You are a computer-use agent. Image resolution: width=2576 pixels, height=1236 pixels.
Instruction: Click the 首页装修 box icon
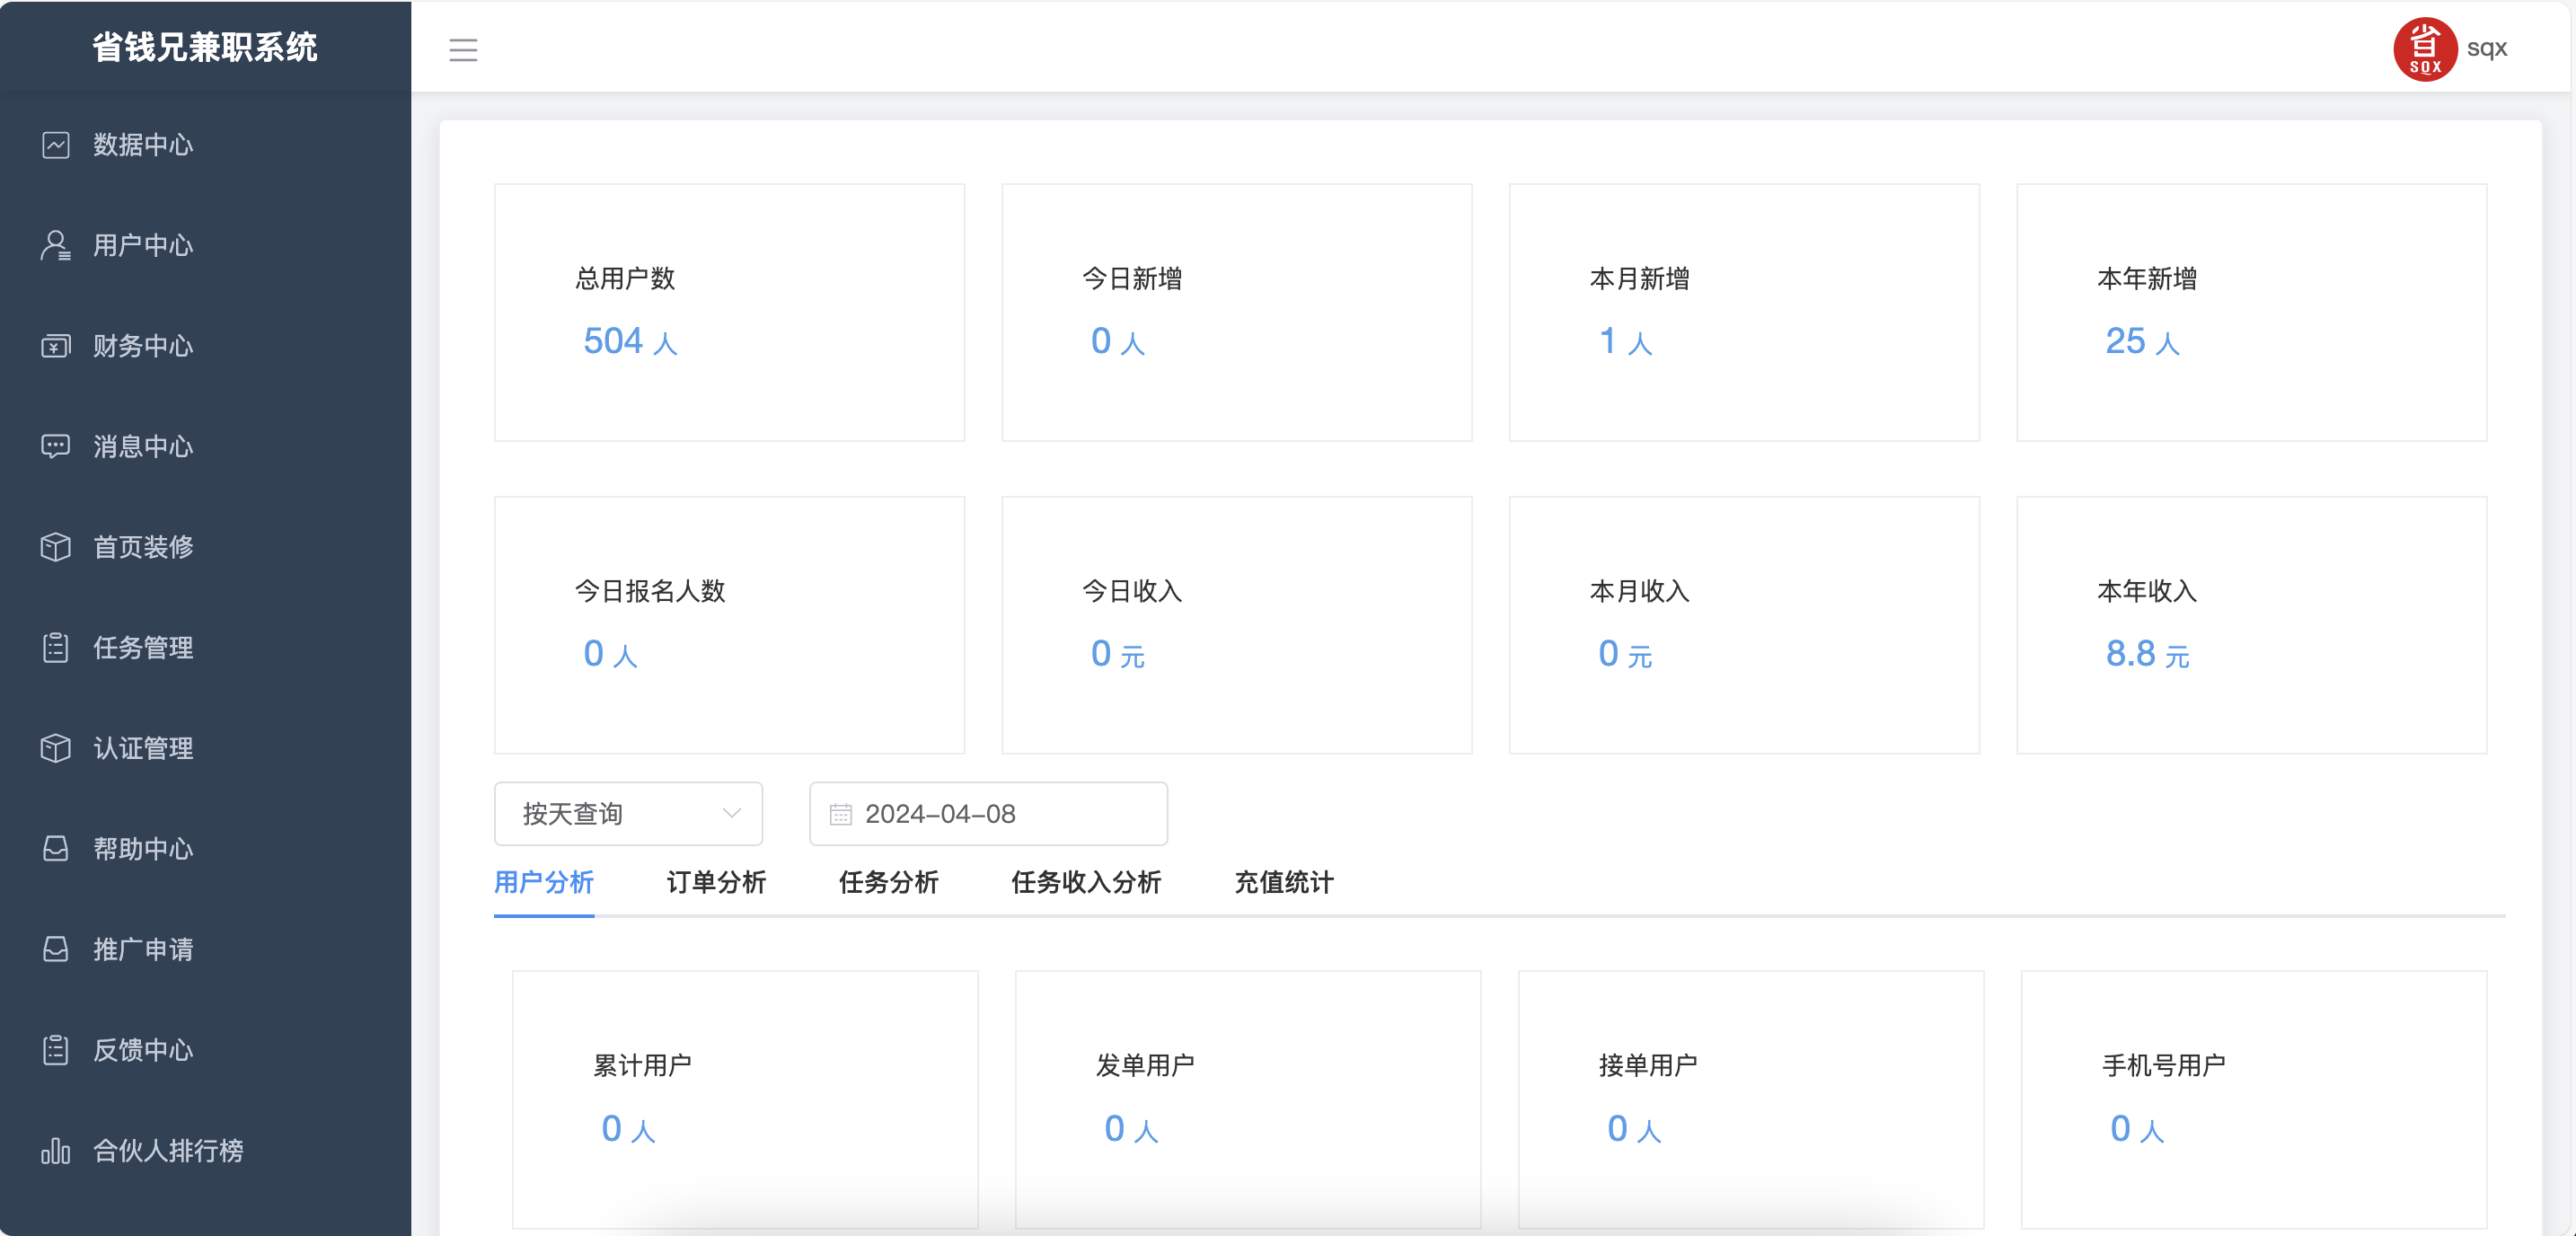pos(56,547)
